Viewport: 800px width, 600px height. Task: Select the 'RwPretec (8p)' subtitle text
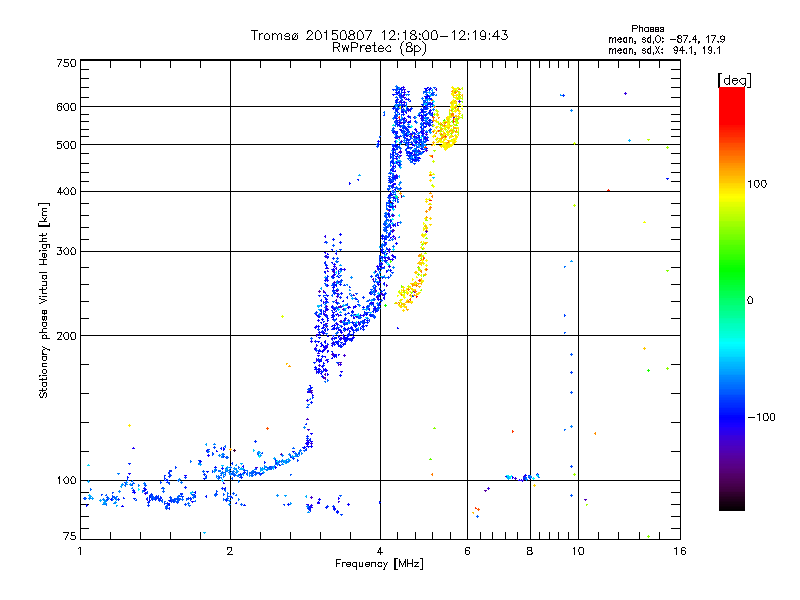click(379, 48)
